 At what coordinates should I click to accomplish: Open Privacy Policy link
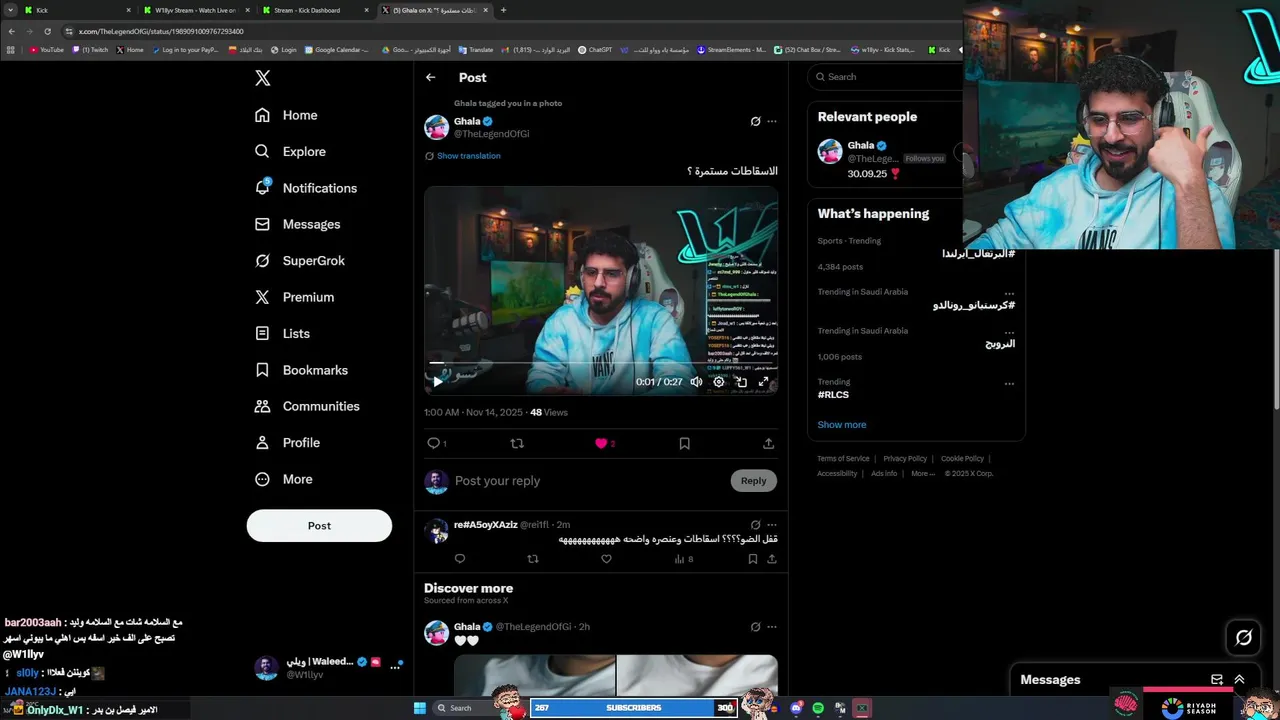point(905,459)
